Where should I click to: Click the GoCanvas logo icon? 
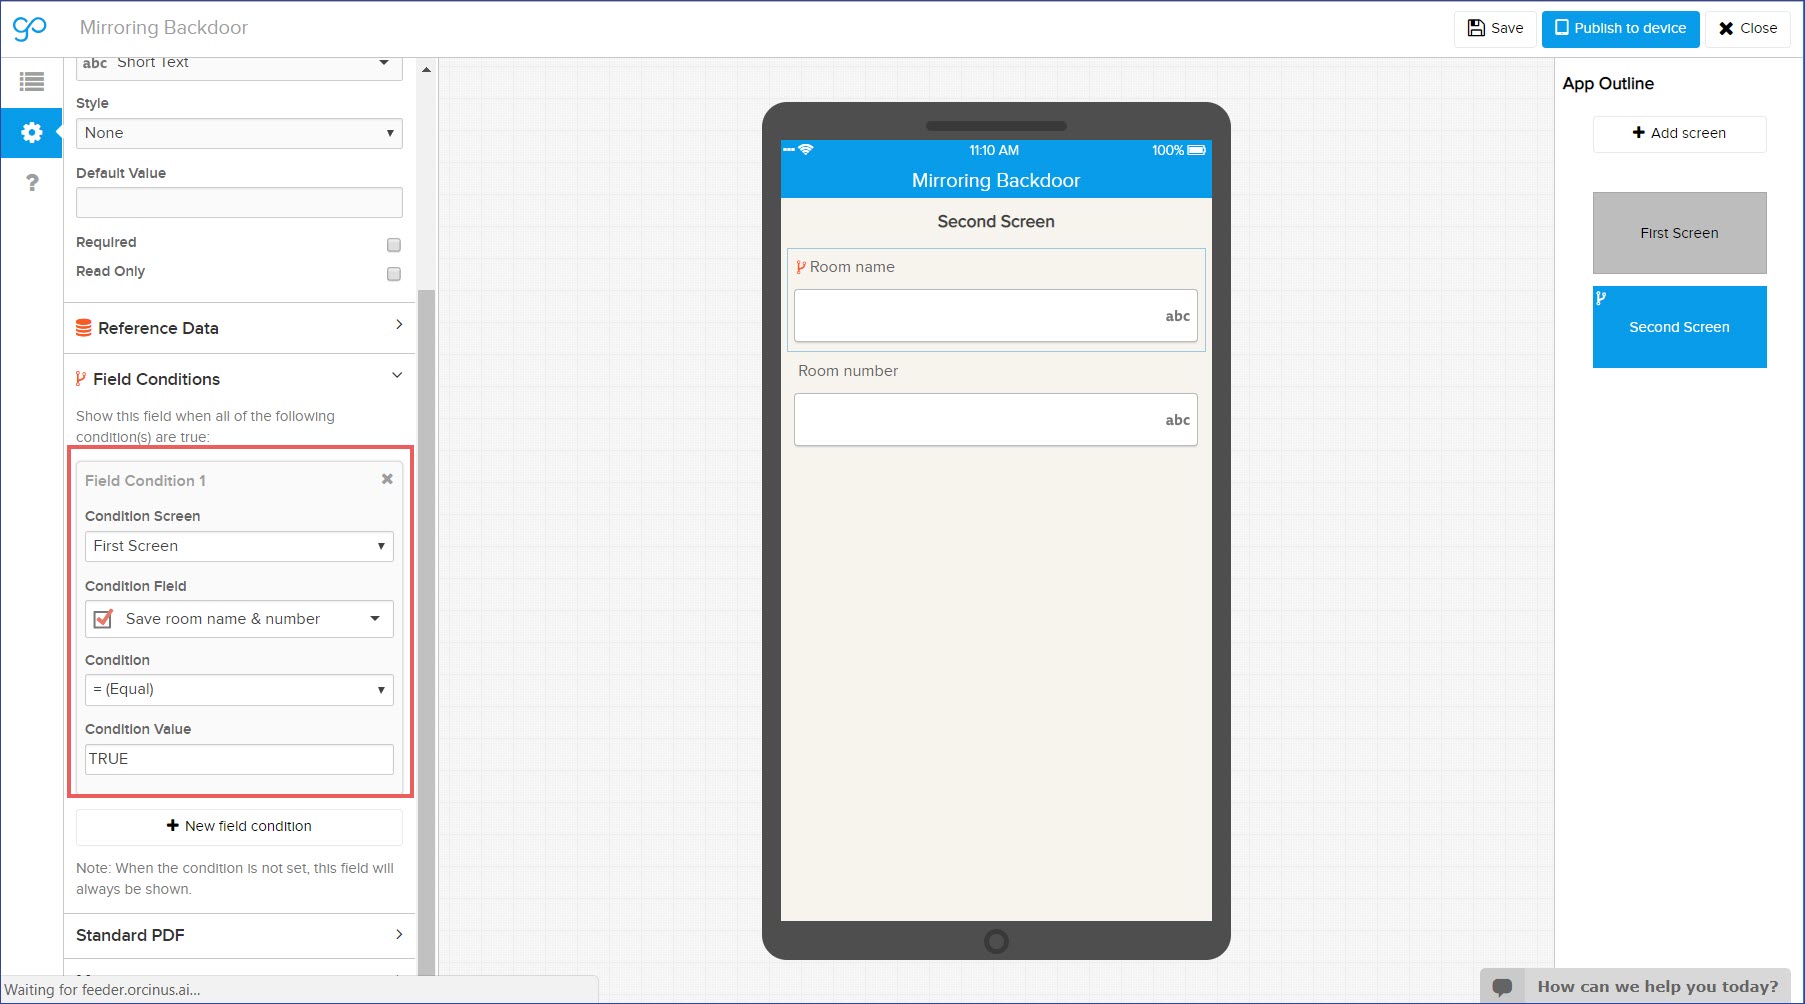[x=30, y=28]
